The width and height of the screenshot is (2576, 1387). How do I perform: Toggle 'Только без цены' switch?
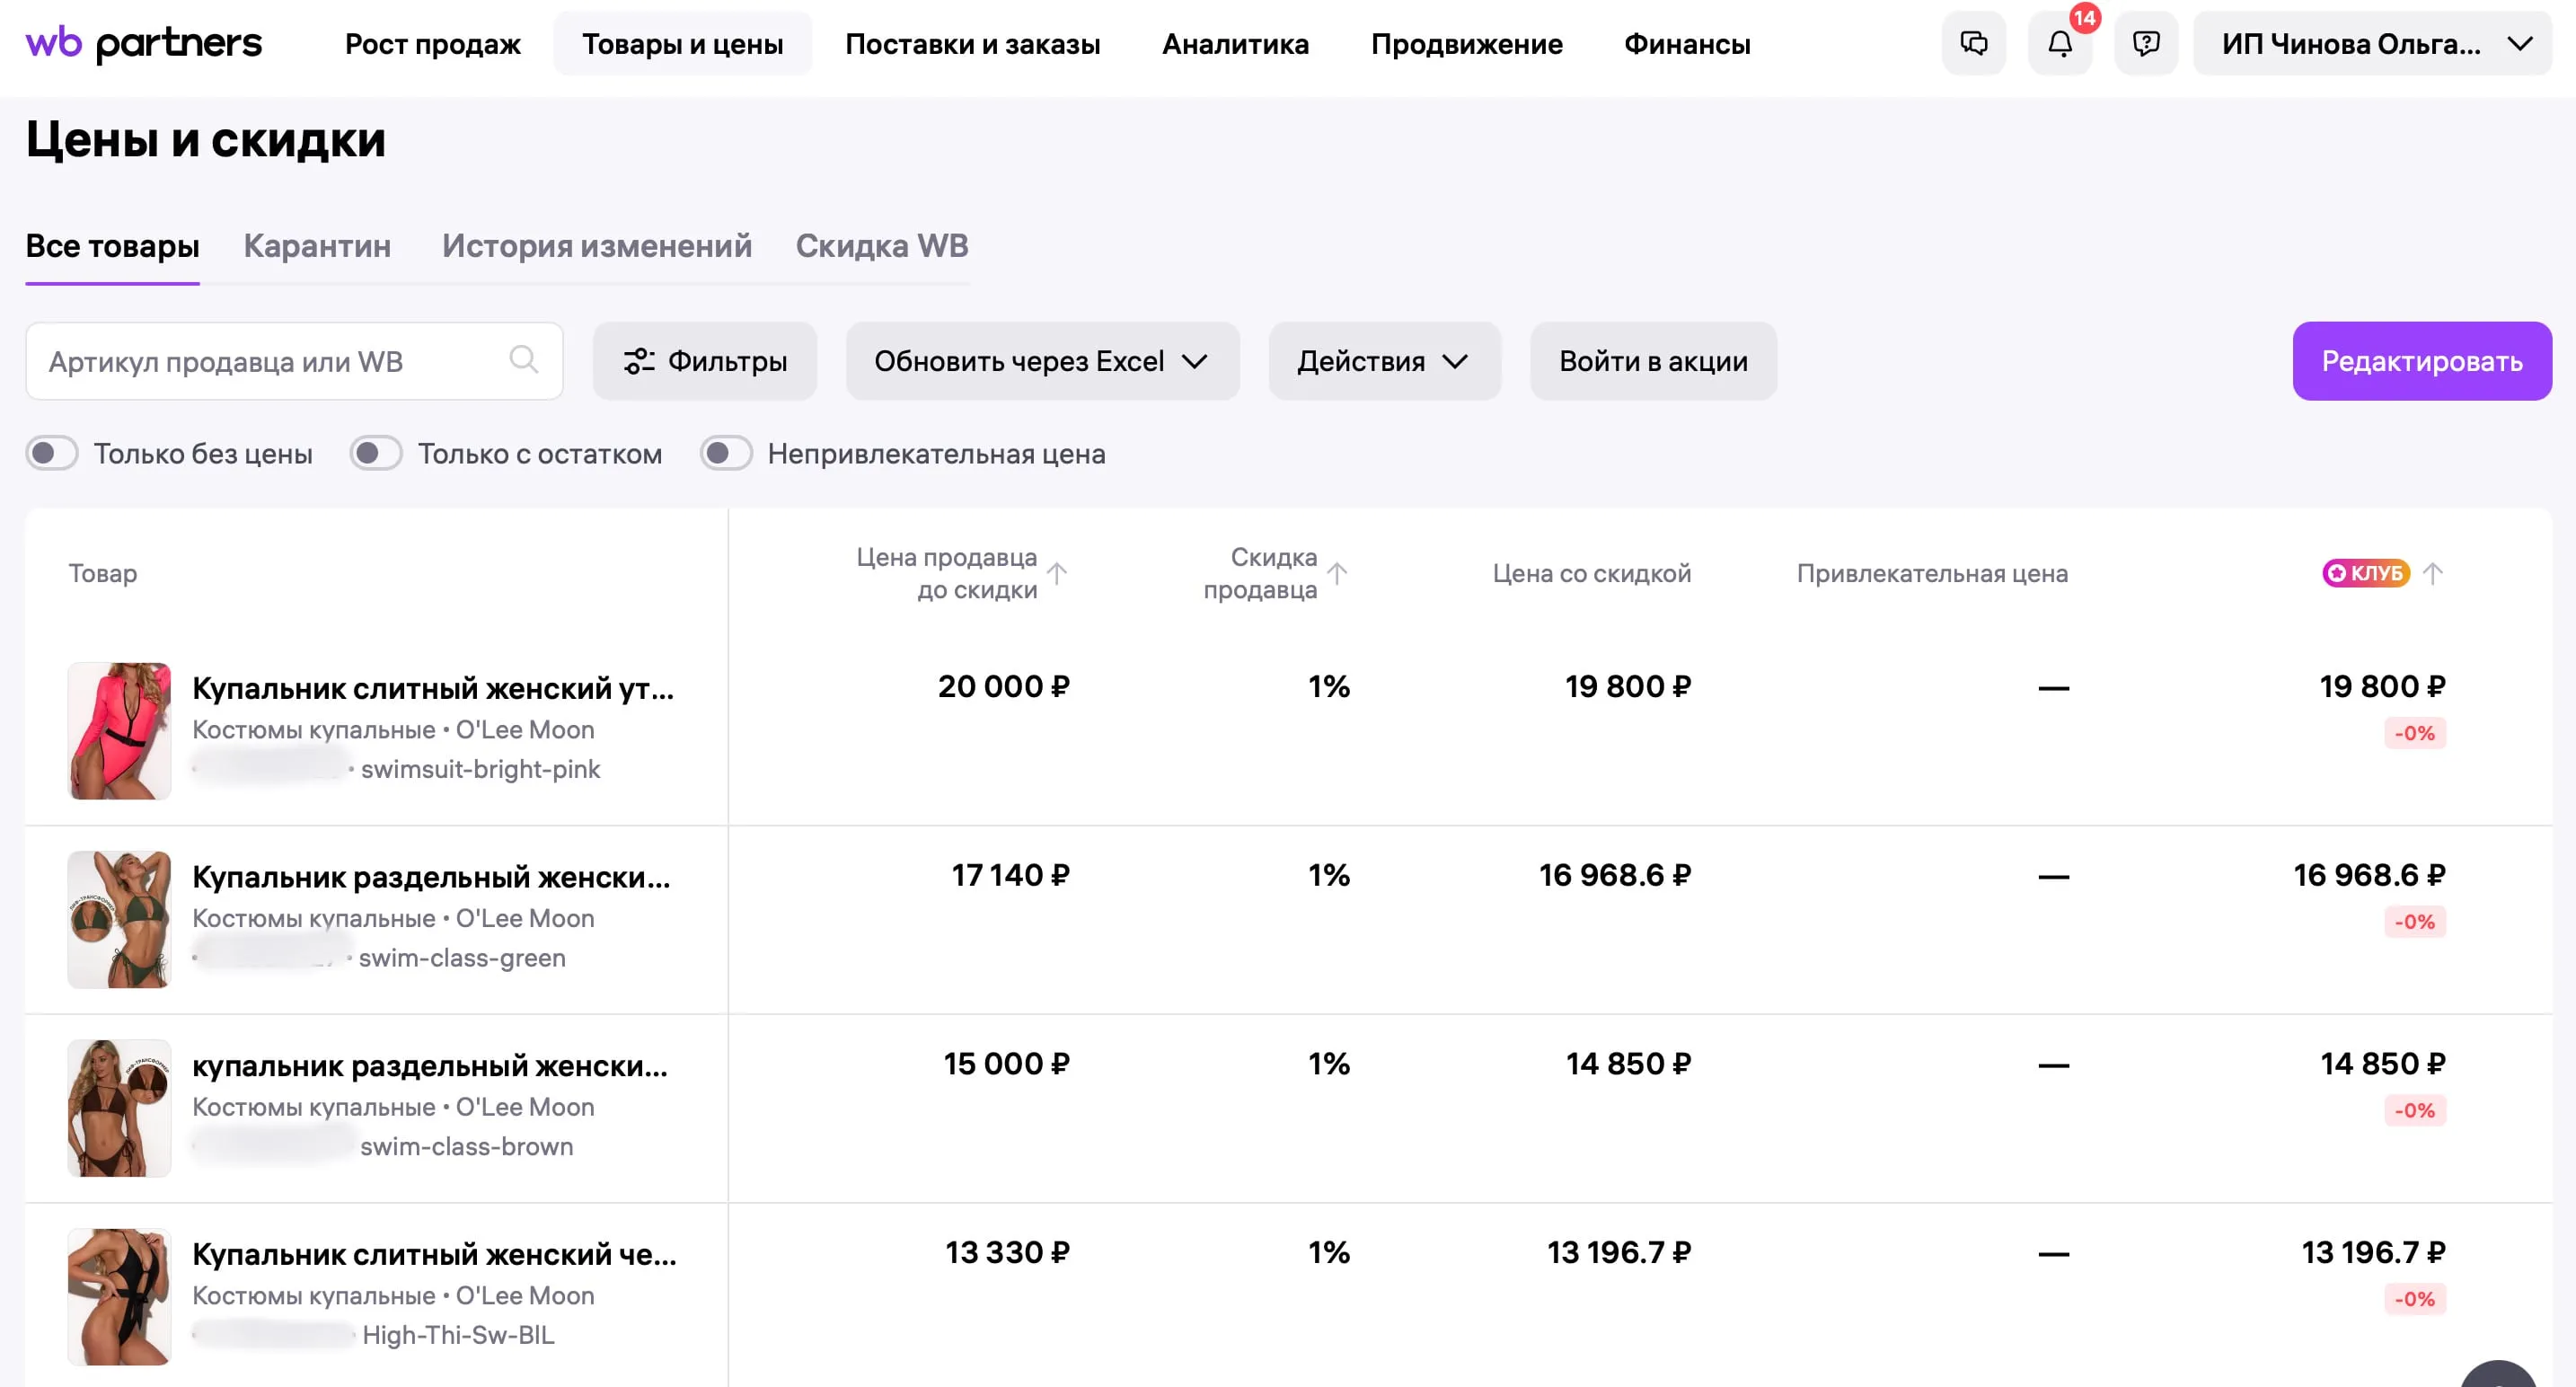coord(52,454)
